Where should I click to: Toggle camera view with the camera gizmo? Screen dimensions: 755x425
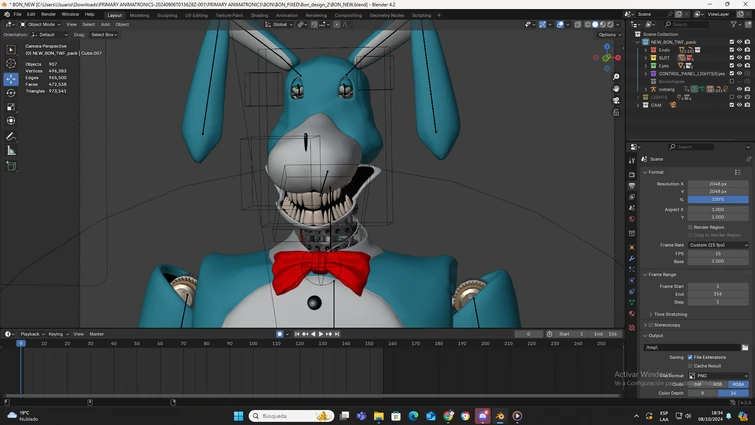tap(616, 101)
